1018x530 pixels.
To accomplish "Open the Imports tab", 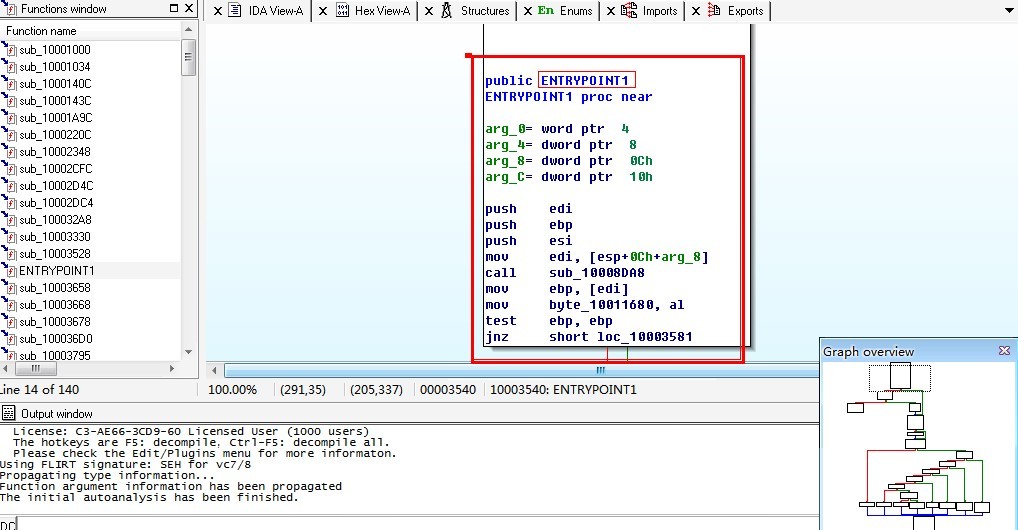I will pos(660,11).
